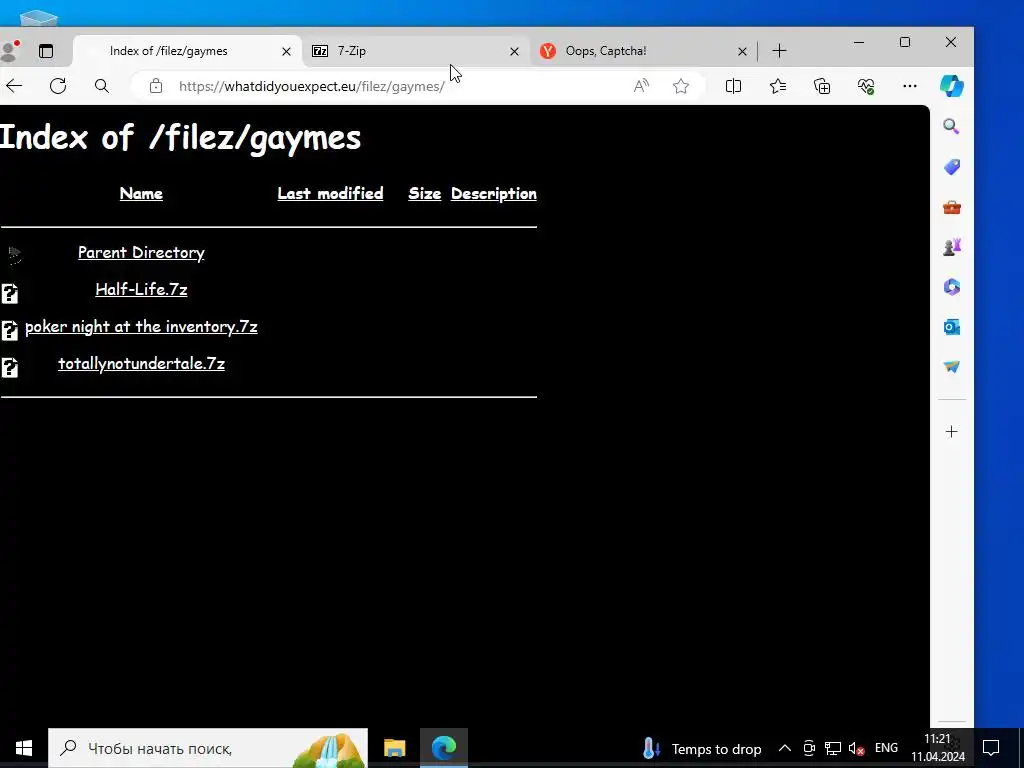Open a new tab with the plus button
The width and height of the screenshot is (1024, 768).
779,51
